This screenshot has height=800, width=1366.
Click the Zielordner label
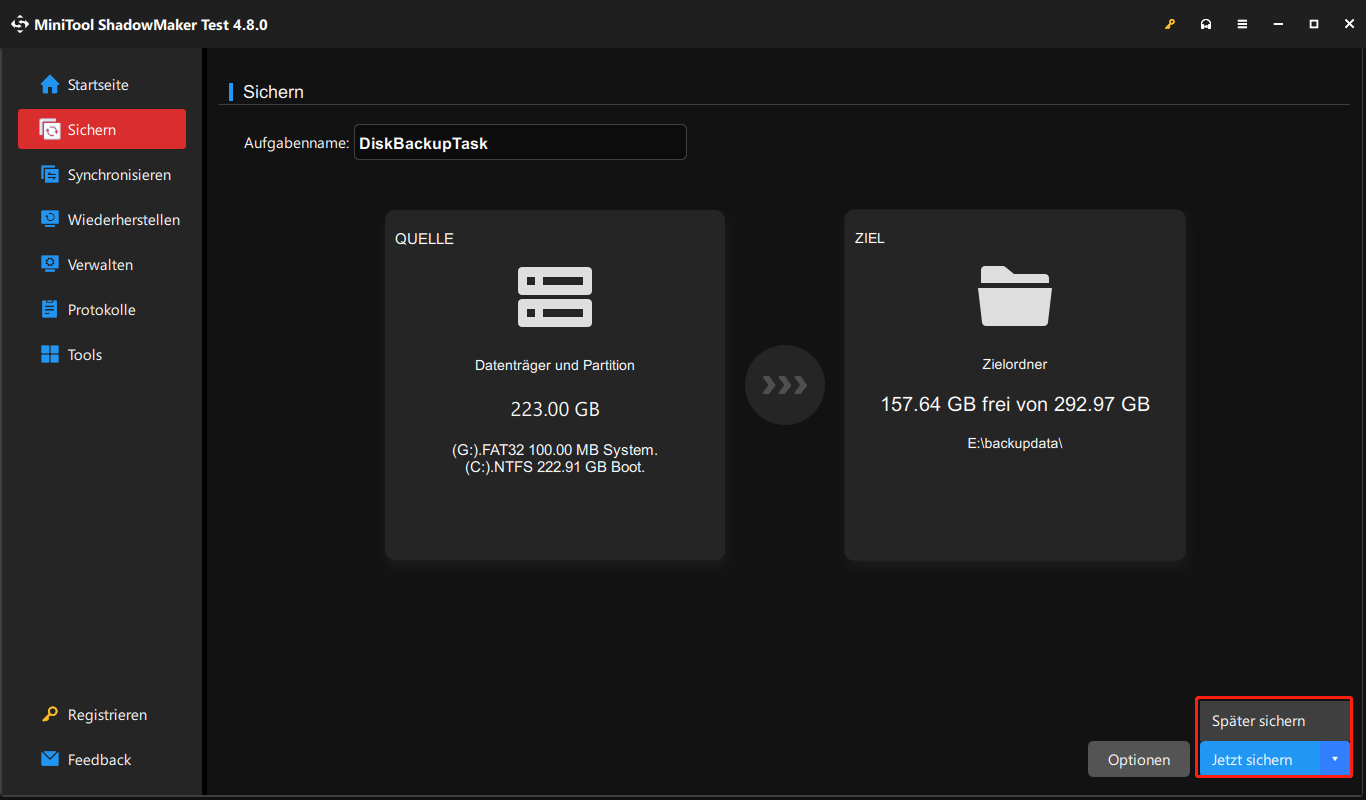(x=1015, y=365)
